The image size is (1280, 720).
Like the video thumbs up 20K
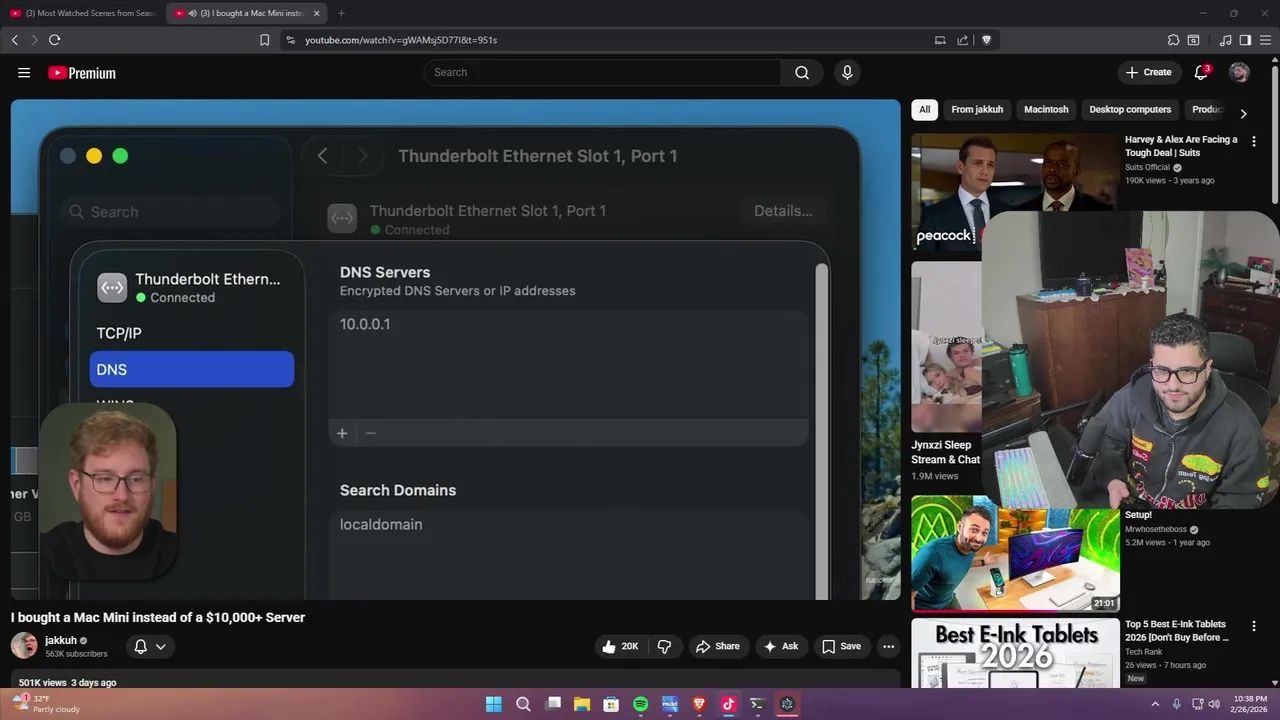tap(620, 646)
